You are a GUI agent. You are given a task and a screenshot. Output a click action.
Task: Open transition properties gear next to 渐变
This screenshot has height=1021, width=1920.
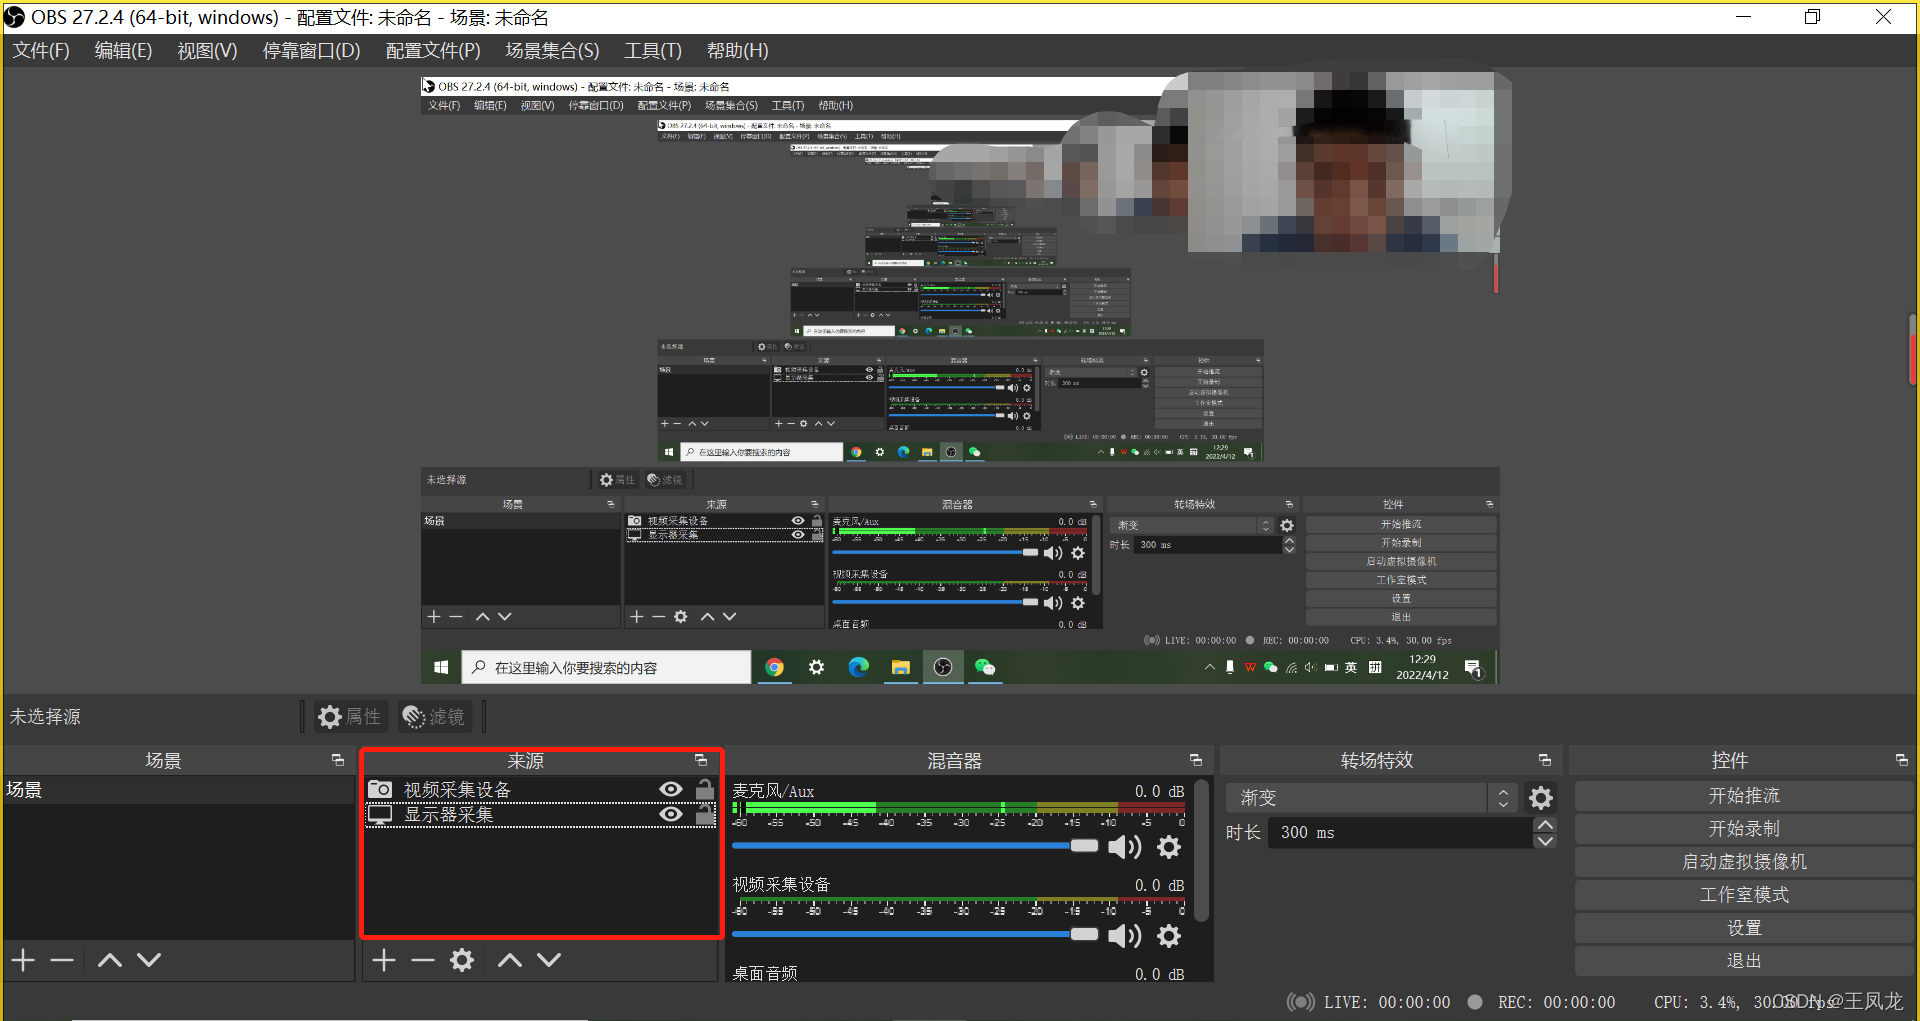1541,798
